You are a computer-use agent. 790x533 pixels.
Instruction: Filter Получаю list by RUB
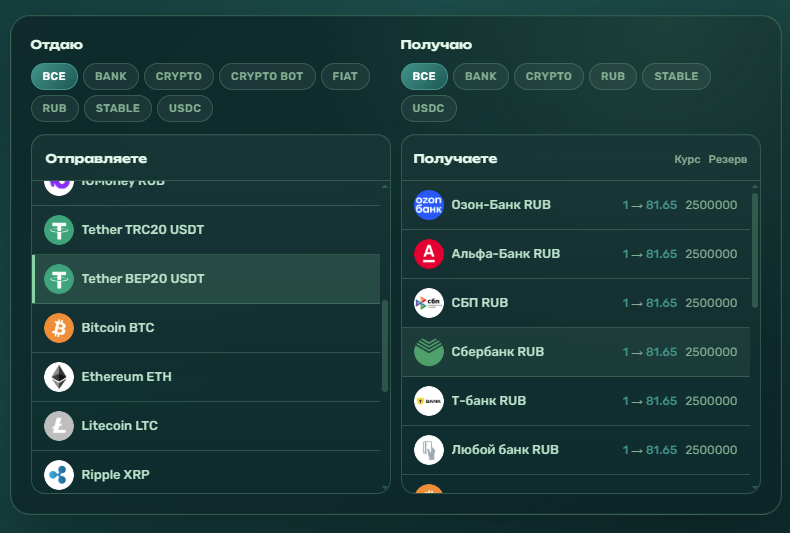click(613, 77)
